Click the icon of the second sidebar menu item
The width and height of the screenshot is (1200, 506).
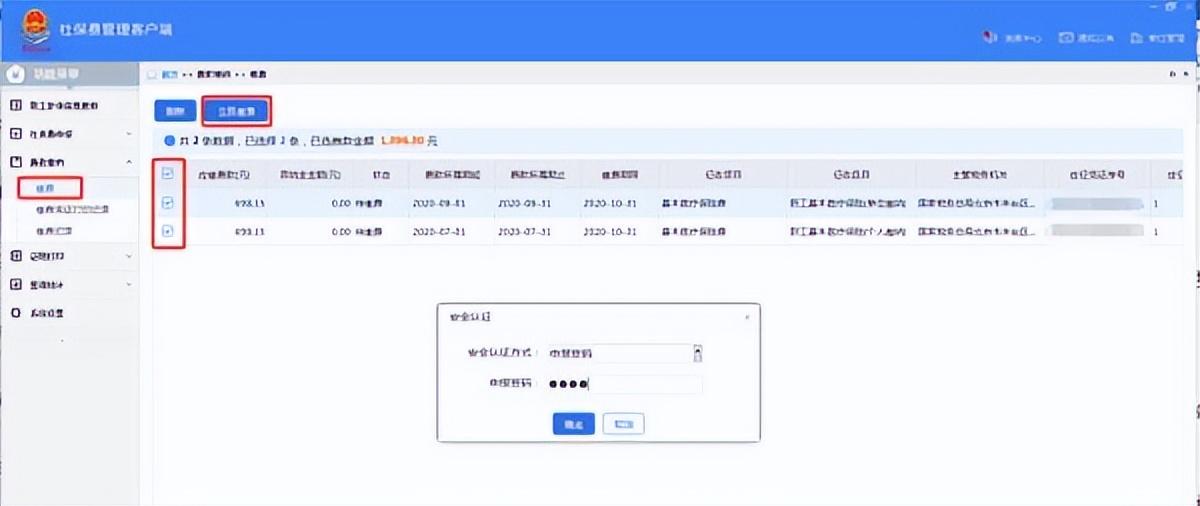click(x=16, y=133)
